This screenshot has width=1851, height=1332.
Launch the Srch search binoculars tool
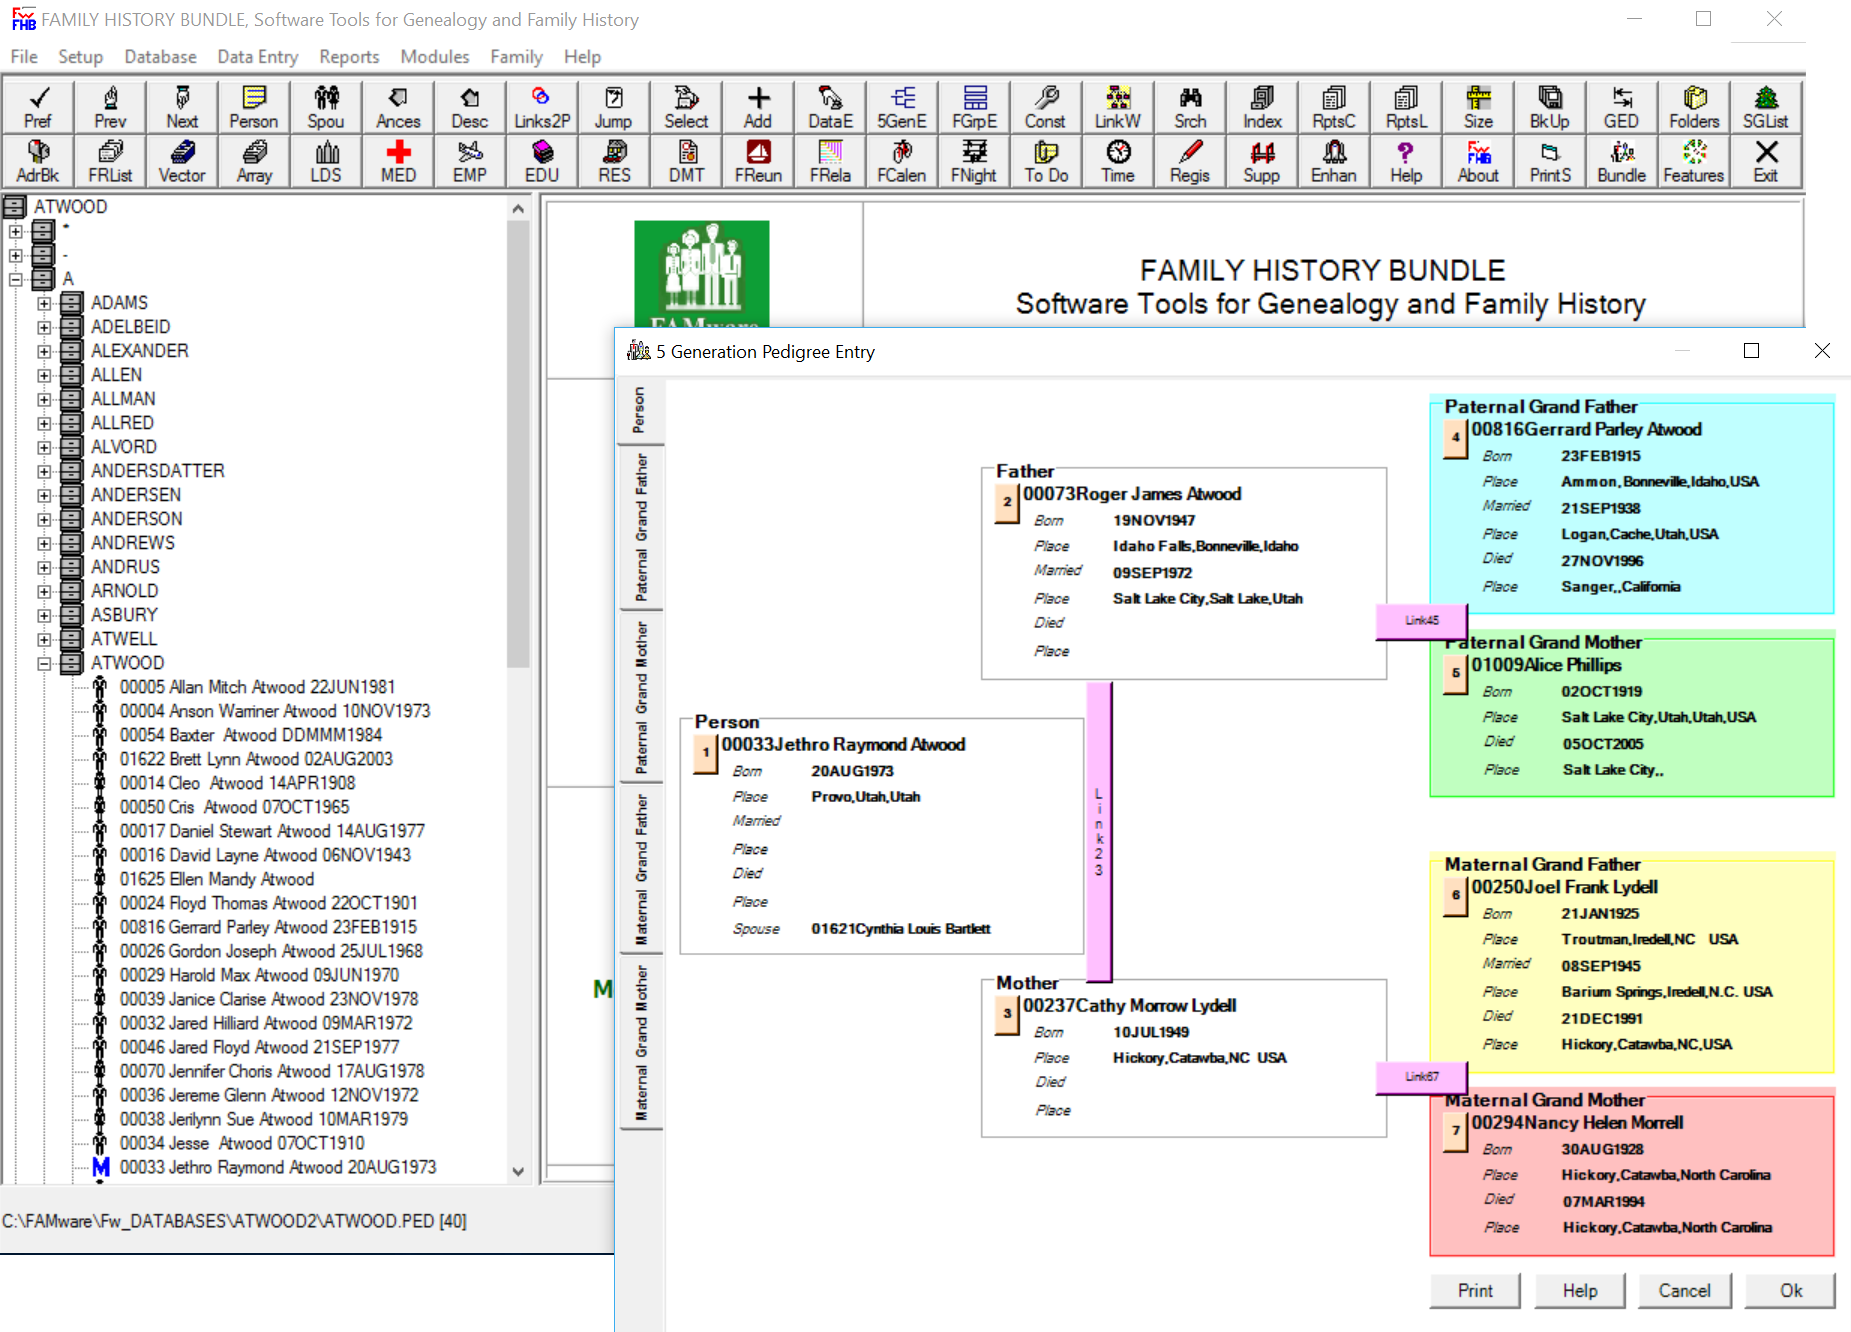pos(1190,107)
